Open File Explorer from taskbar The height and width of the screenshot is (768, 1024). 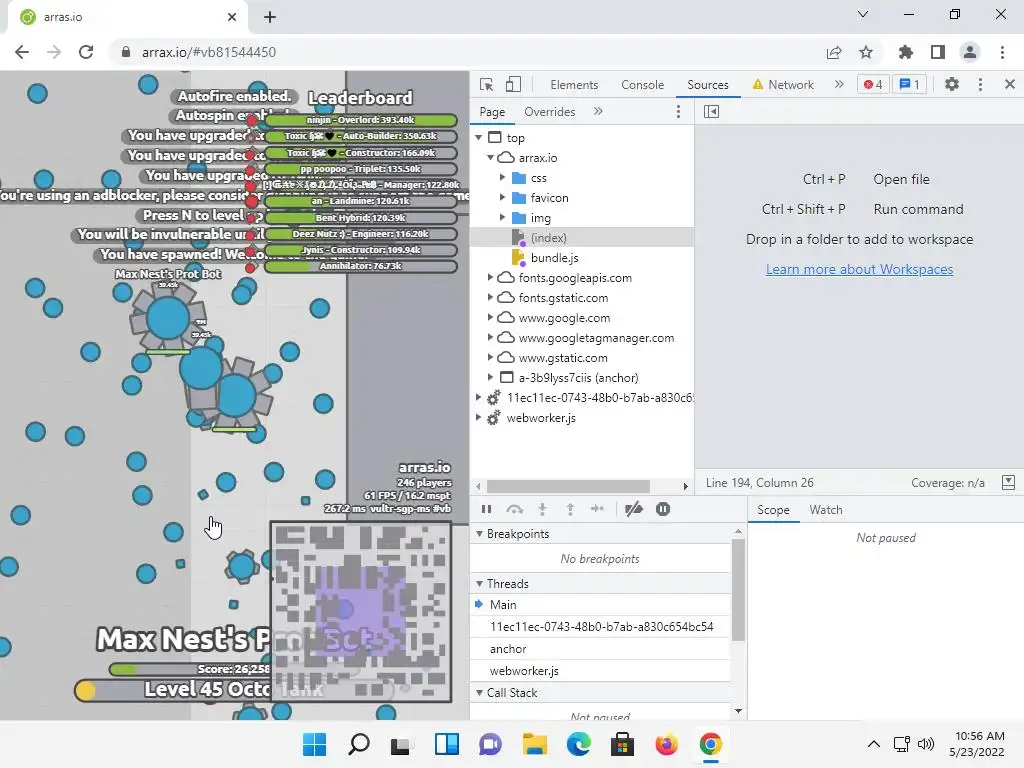point(535,744)
